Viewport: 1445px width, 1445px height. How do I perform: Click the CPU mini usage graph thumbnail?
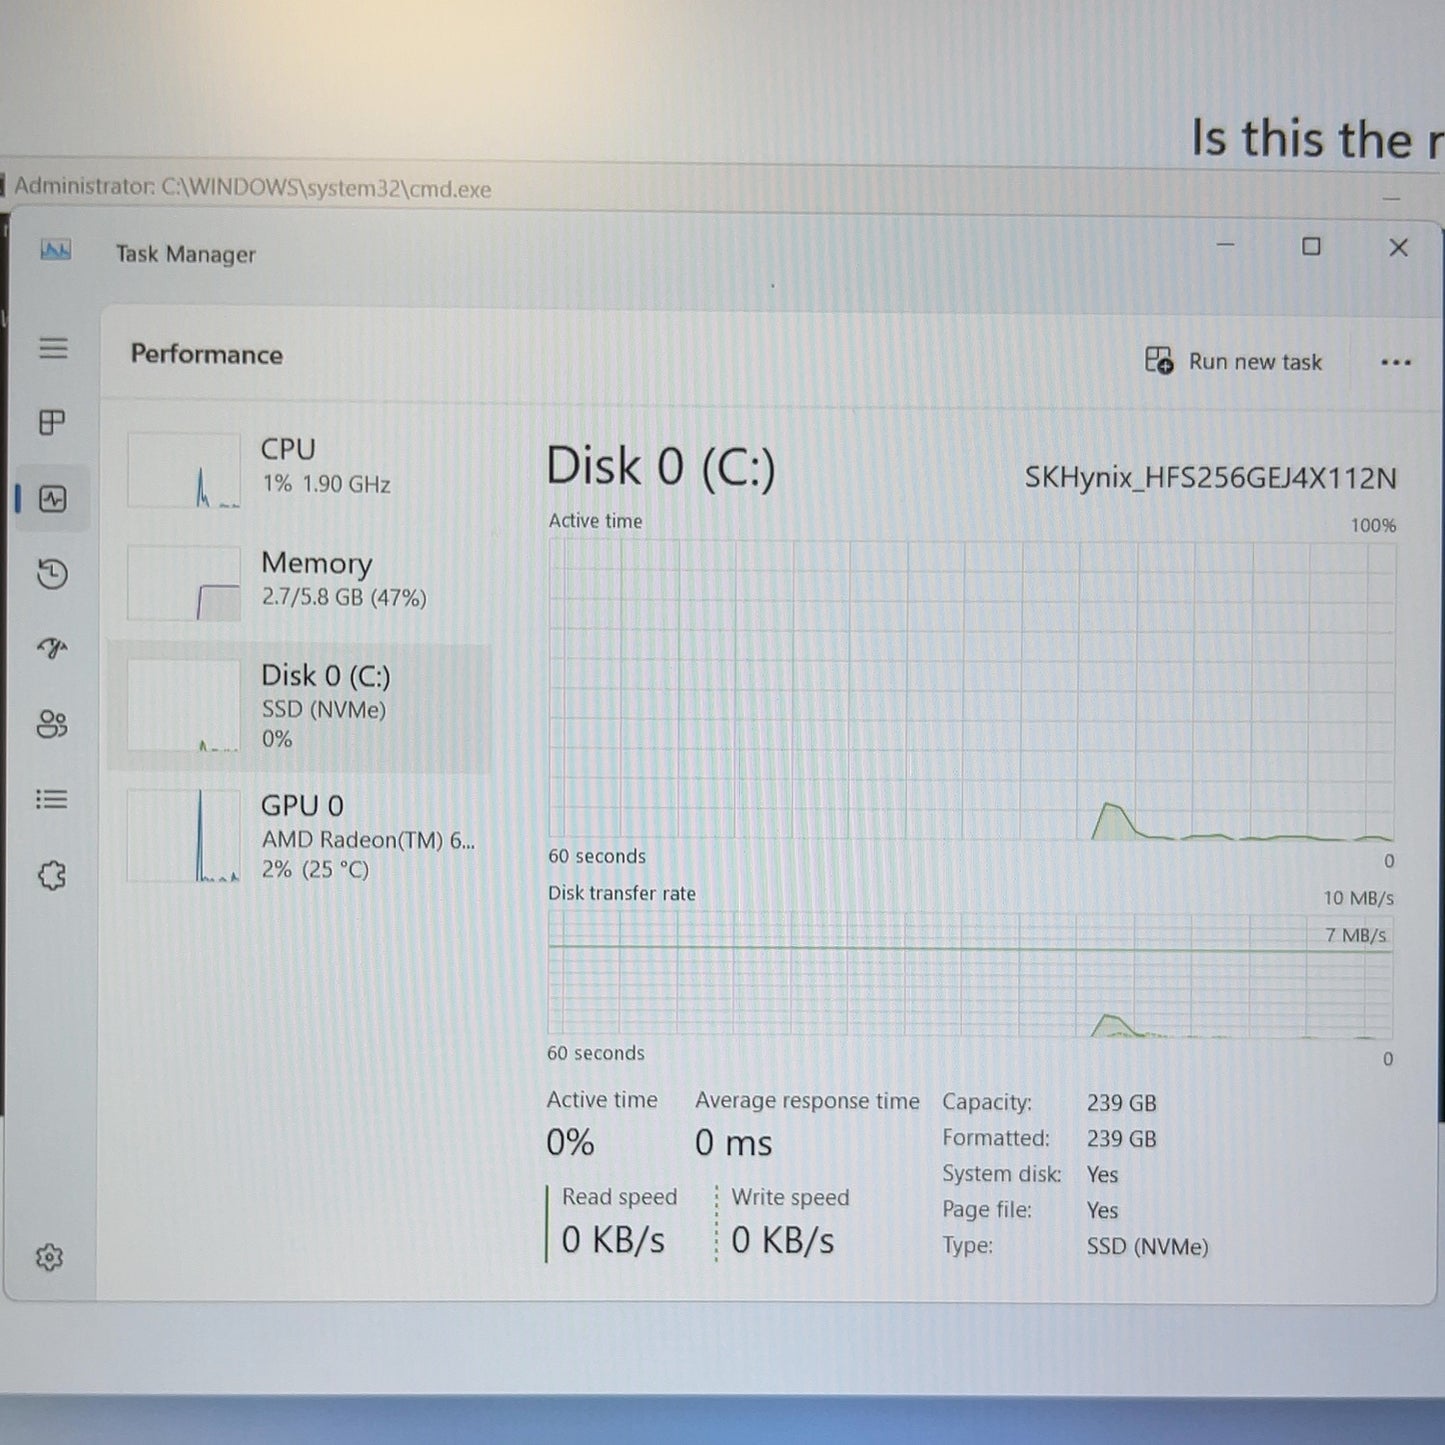click(184, 470)
